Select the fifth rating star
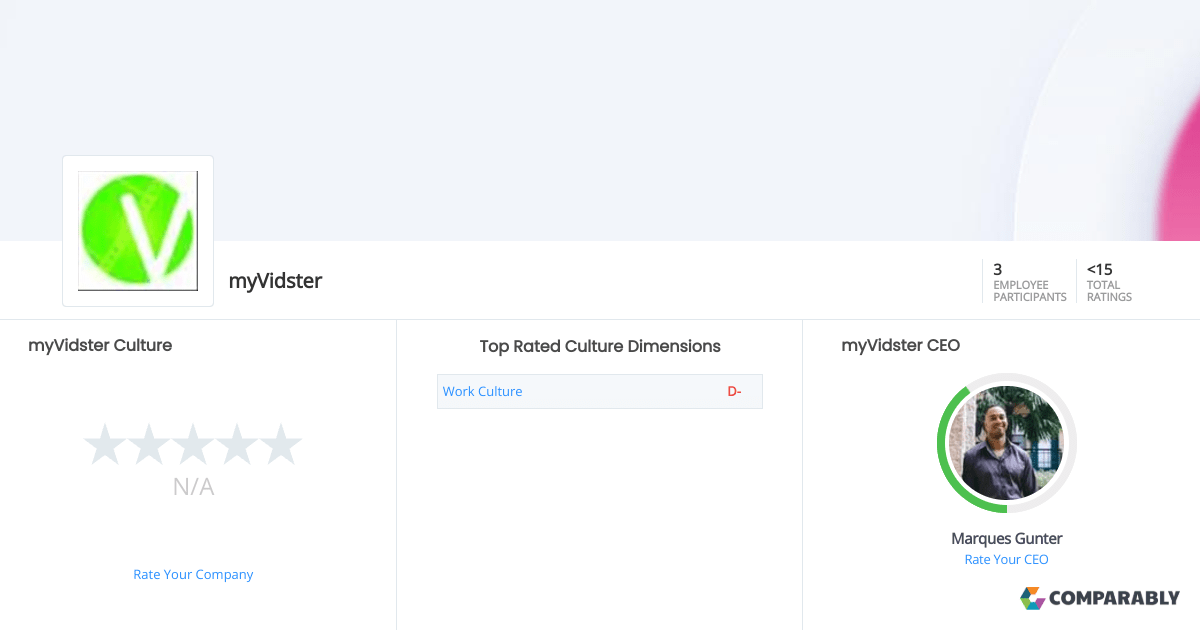 [x=281, y=445]
